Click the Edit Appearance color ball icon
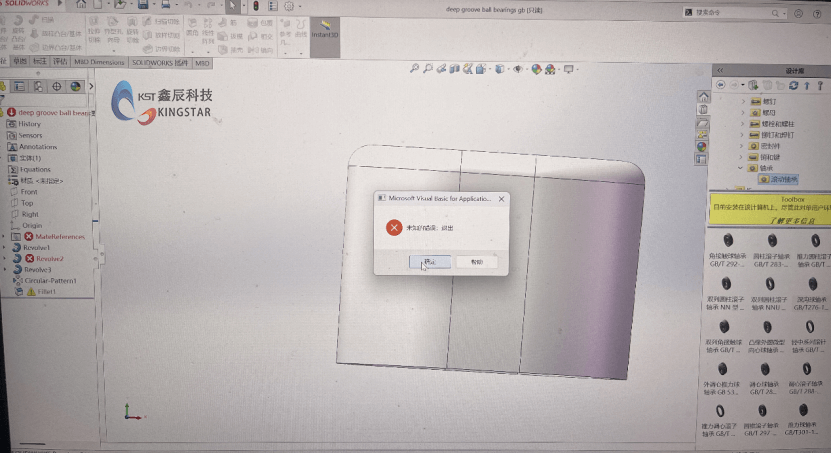This screenshot has height=453, width=831. [x=536, y=69]
